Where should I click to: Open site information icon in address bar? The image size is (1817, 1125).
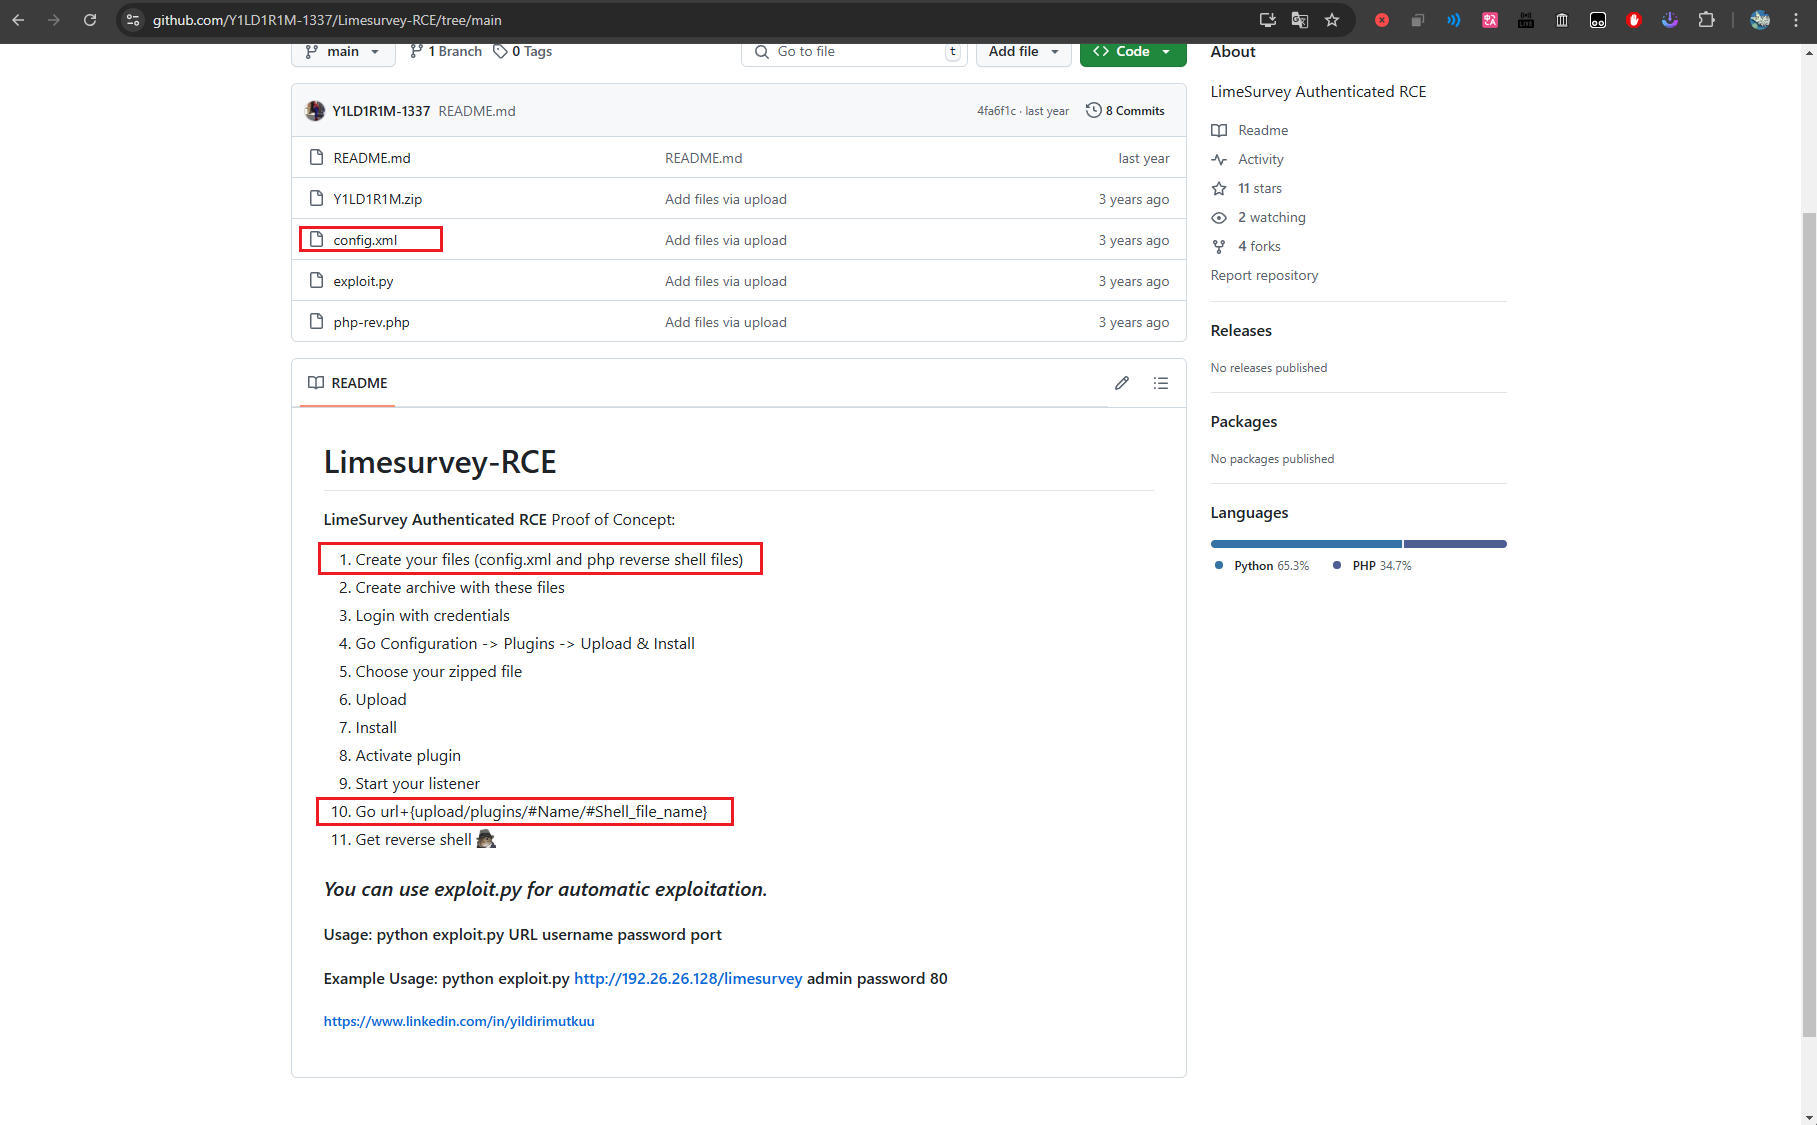(133, 20)
